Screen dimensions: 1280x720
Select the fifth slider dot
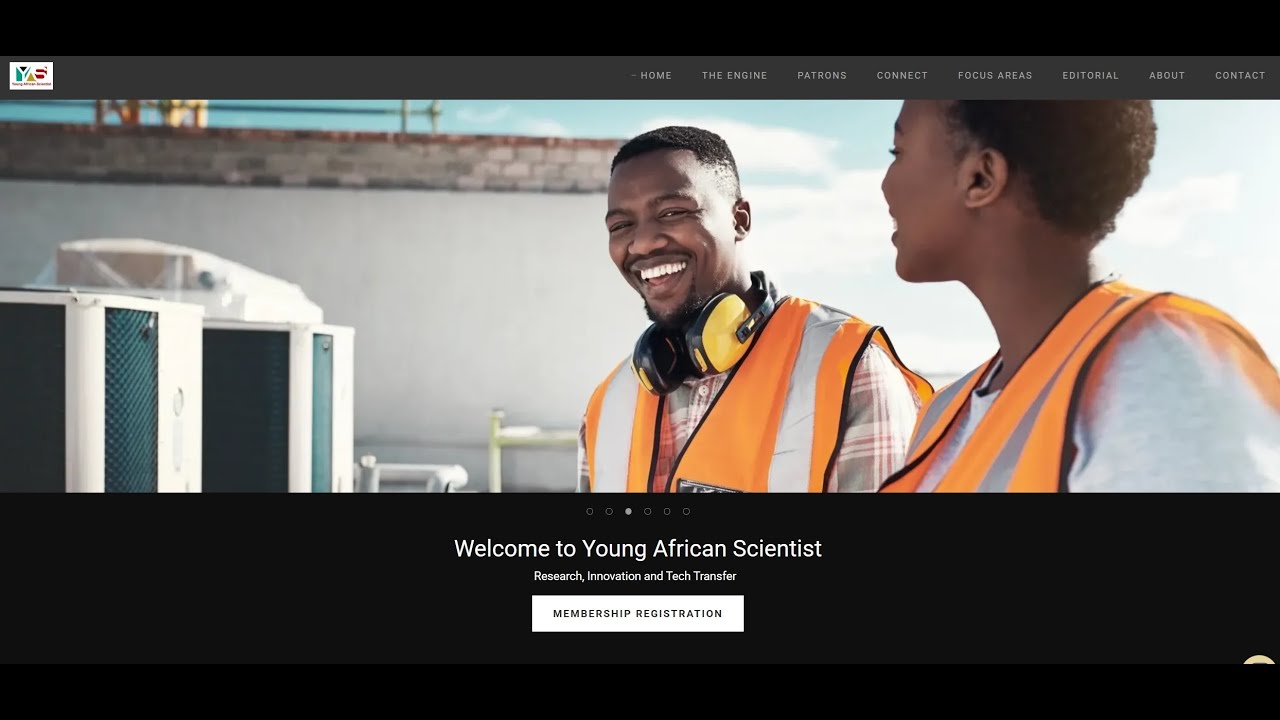coord(667,511)
